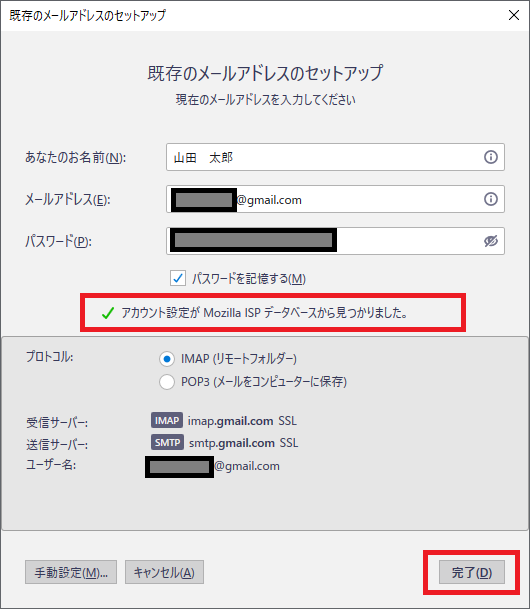Image resolution: width=530 pixels, height=609 pixels.
Task: Click the info icon in email address field
Action: click(x=490, y=199)
